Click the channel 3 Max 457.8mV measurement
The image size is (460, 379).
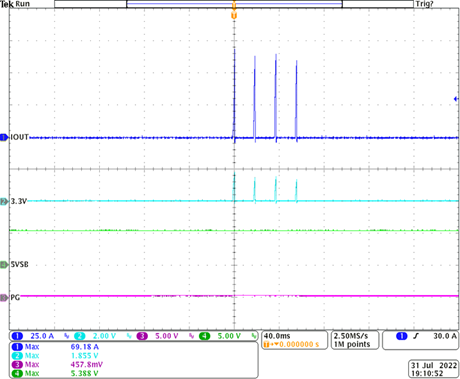[57, 364]
